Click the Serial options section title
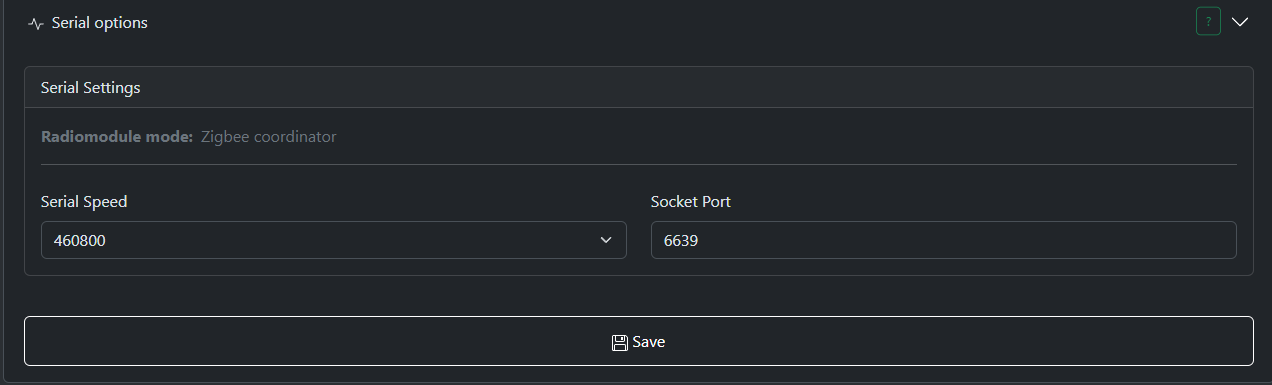1272x385 pixels. click(99, 23)
